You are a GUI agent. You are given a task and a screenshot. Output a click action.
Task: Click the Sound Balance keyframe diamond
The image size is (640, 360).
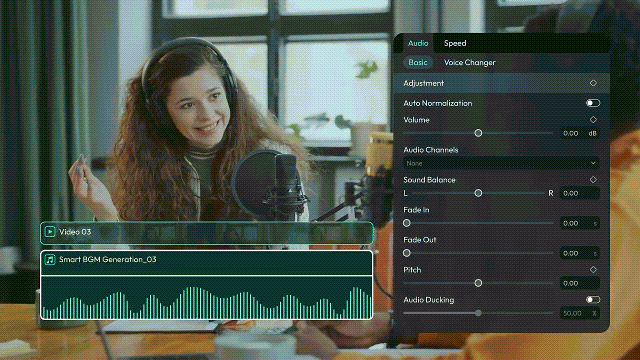click(593, 180)
